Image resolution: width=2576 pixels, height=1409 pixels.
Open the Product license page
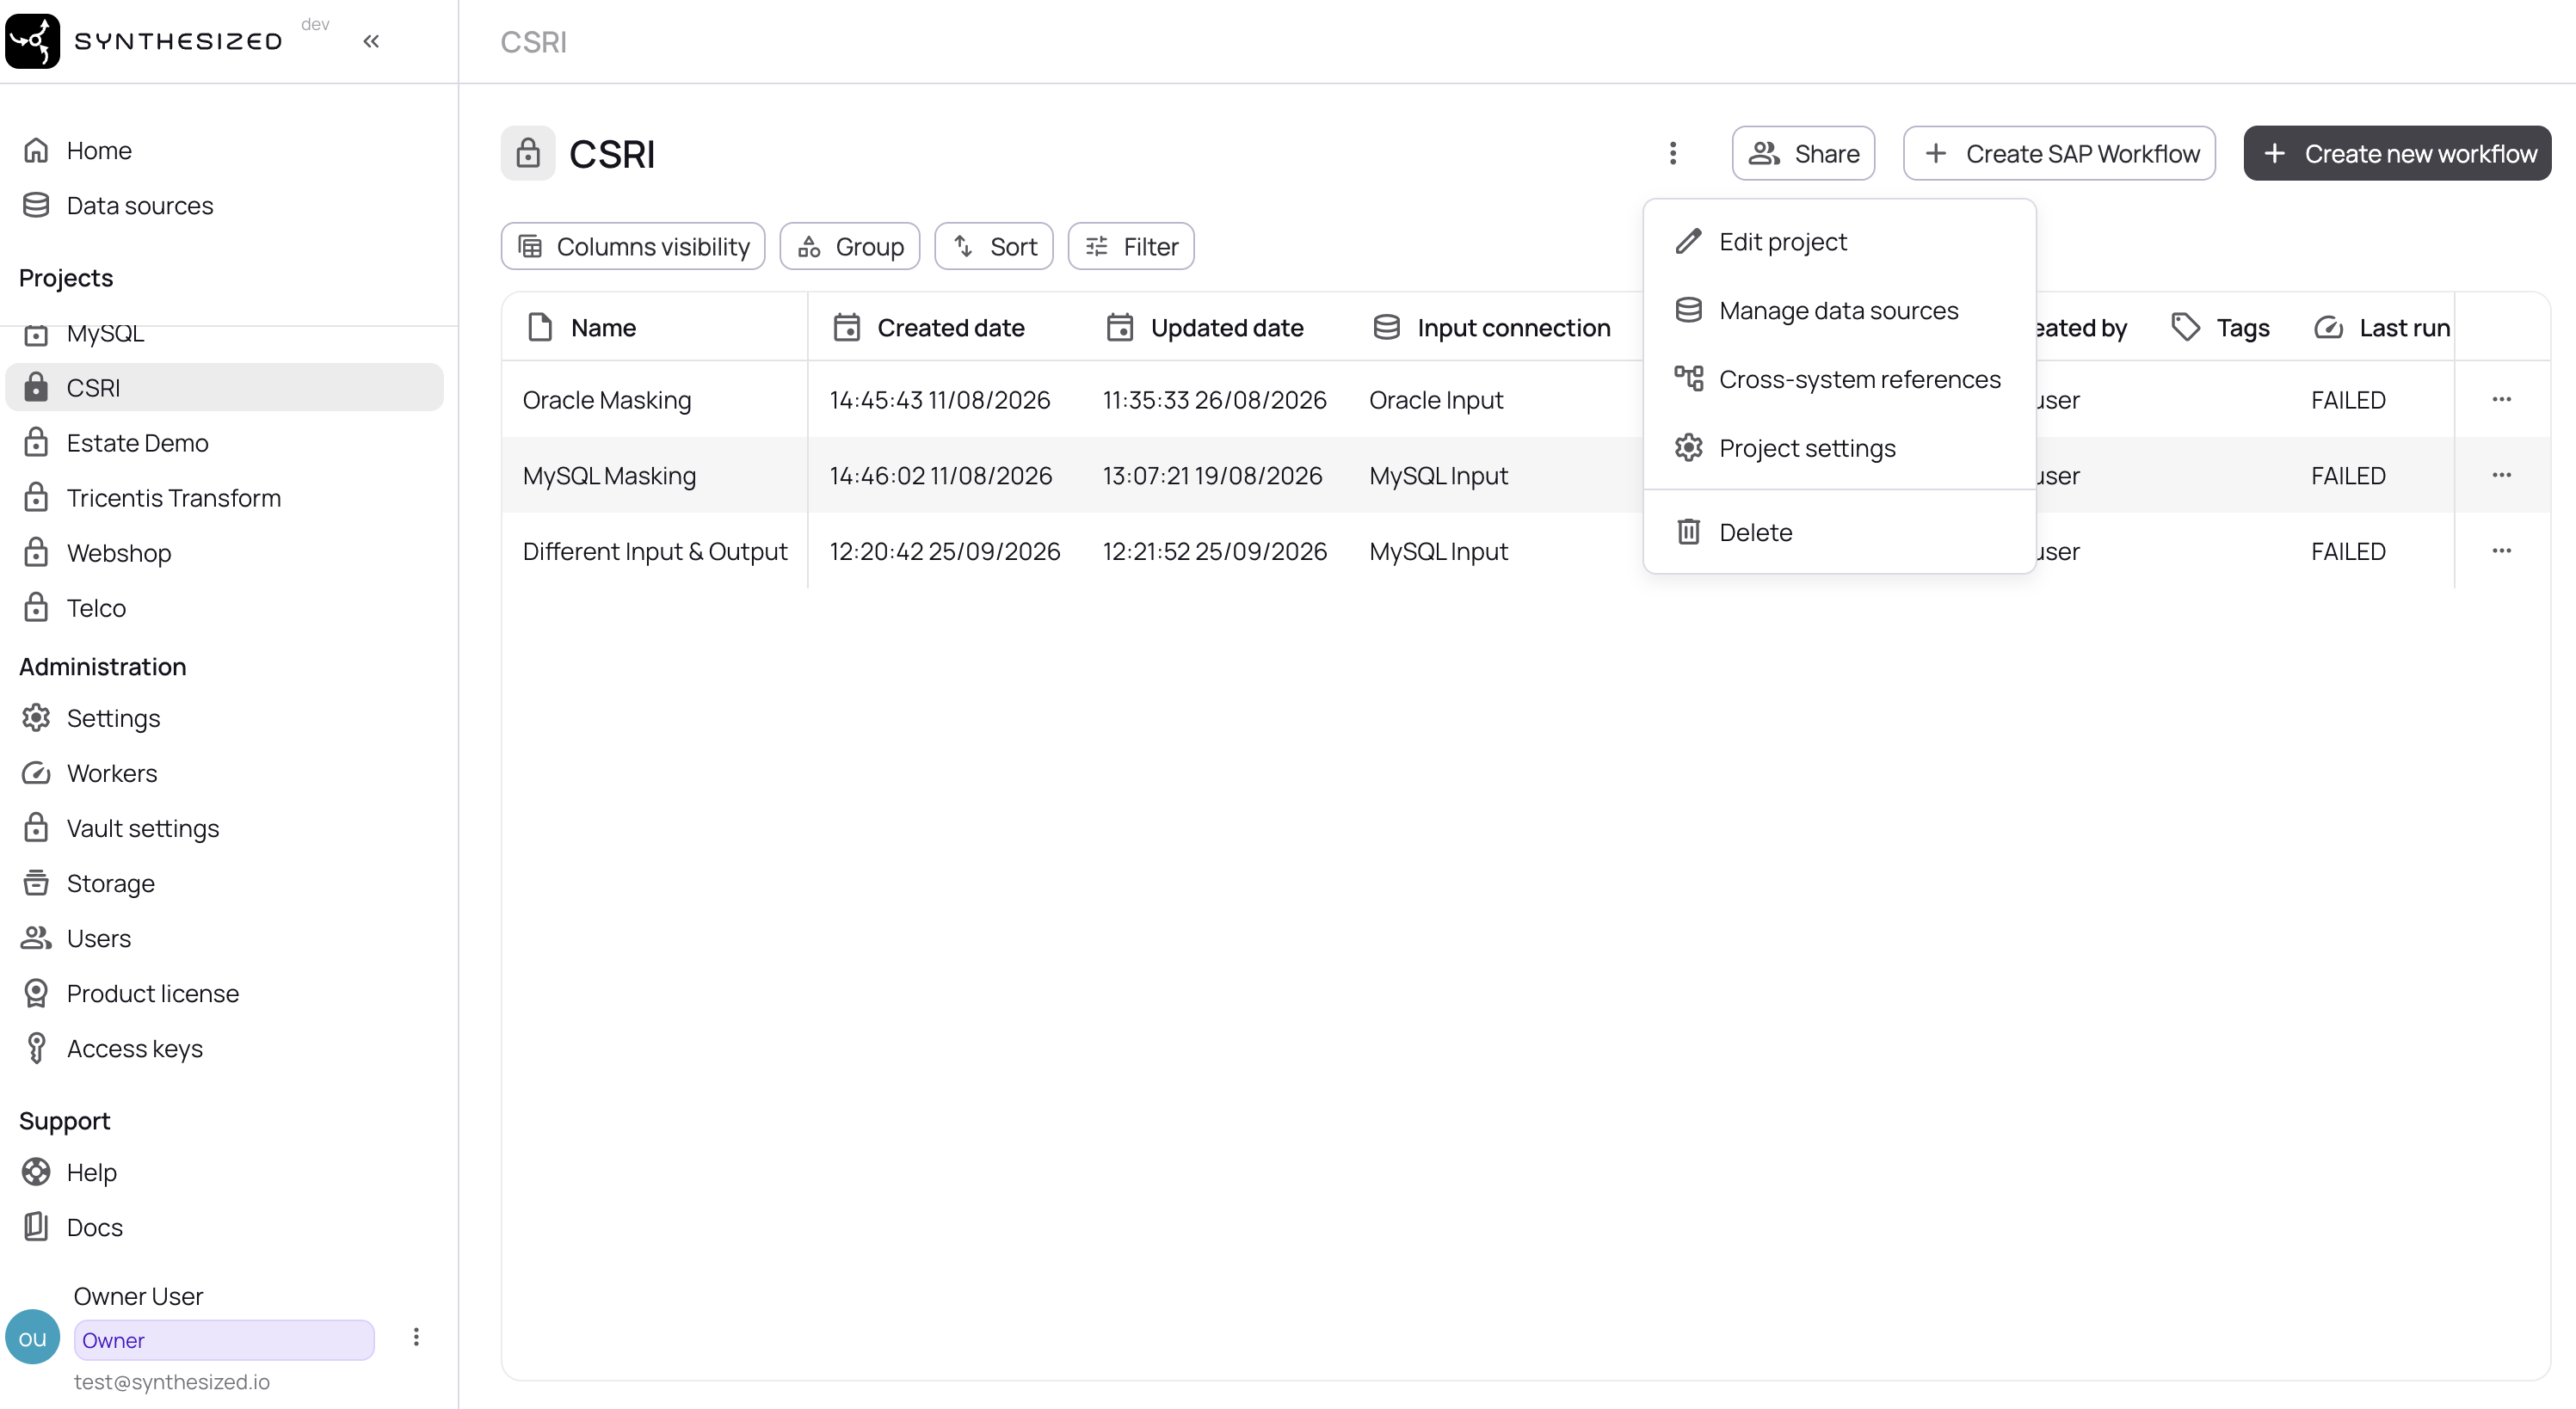224,993
